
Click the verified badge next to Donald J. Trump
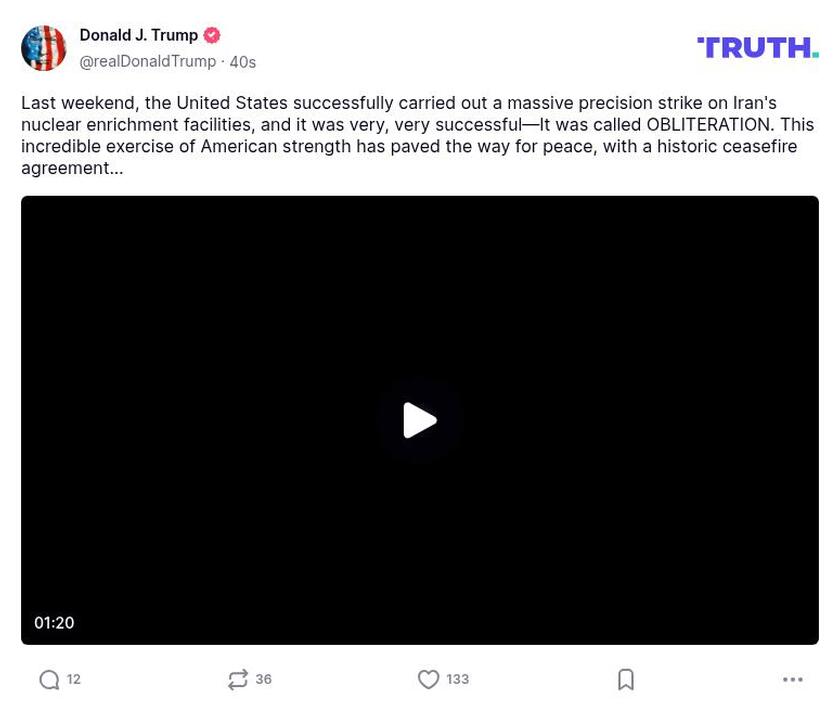coord(210,34)
